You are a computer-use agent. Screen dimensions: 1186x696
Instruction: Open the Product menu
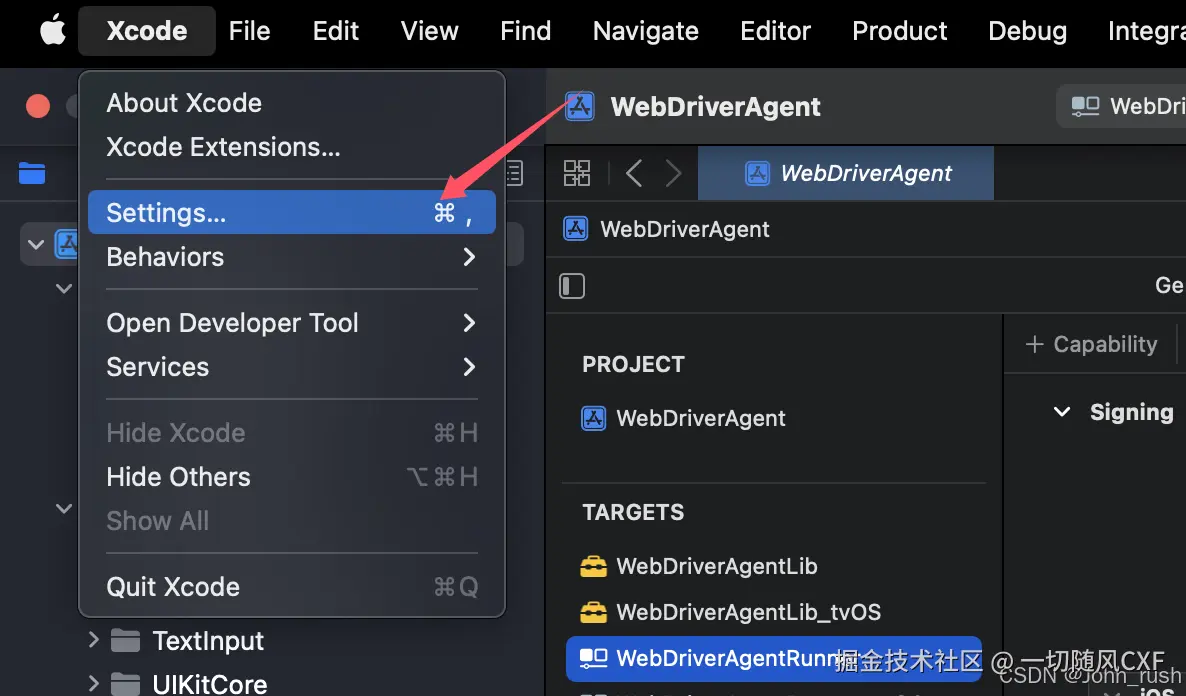(x=899, y=31)
